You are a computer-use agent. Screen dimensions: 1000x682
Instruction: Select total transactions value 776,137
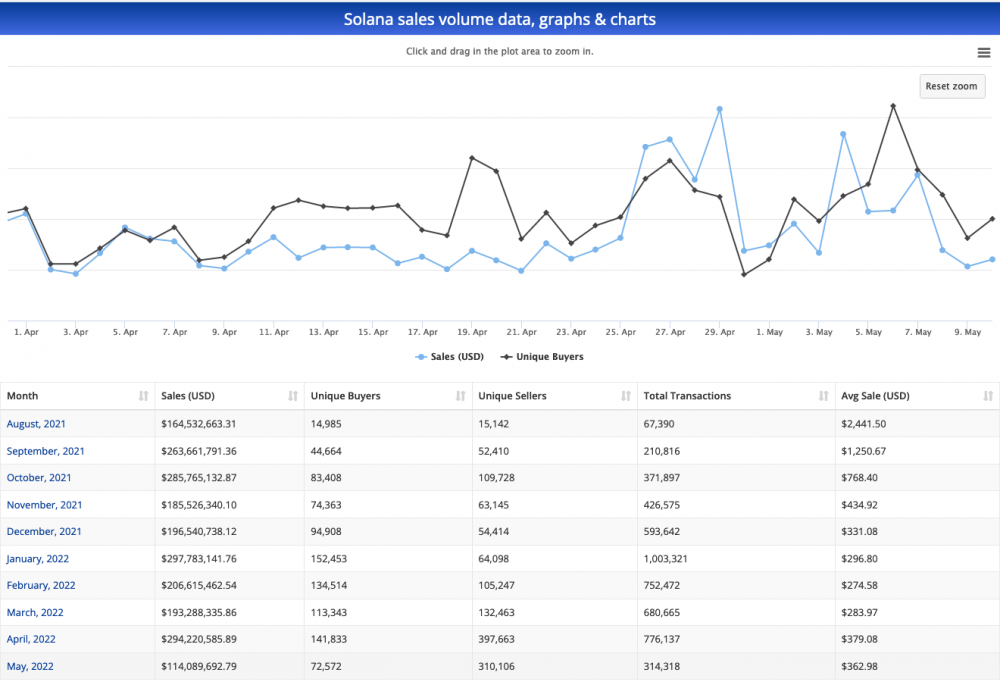tap(661, 639)
